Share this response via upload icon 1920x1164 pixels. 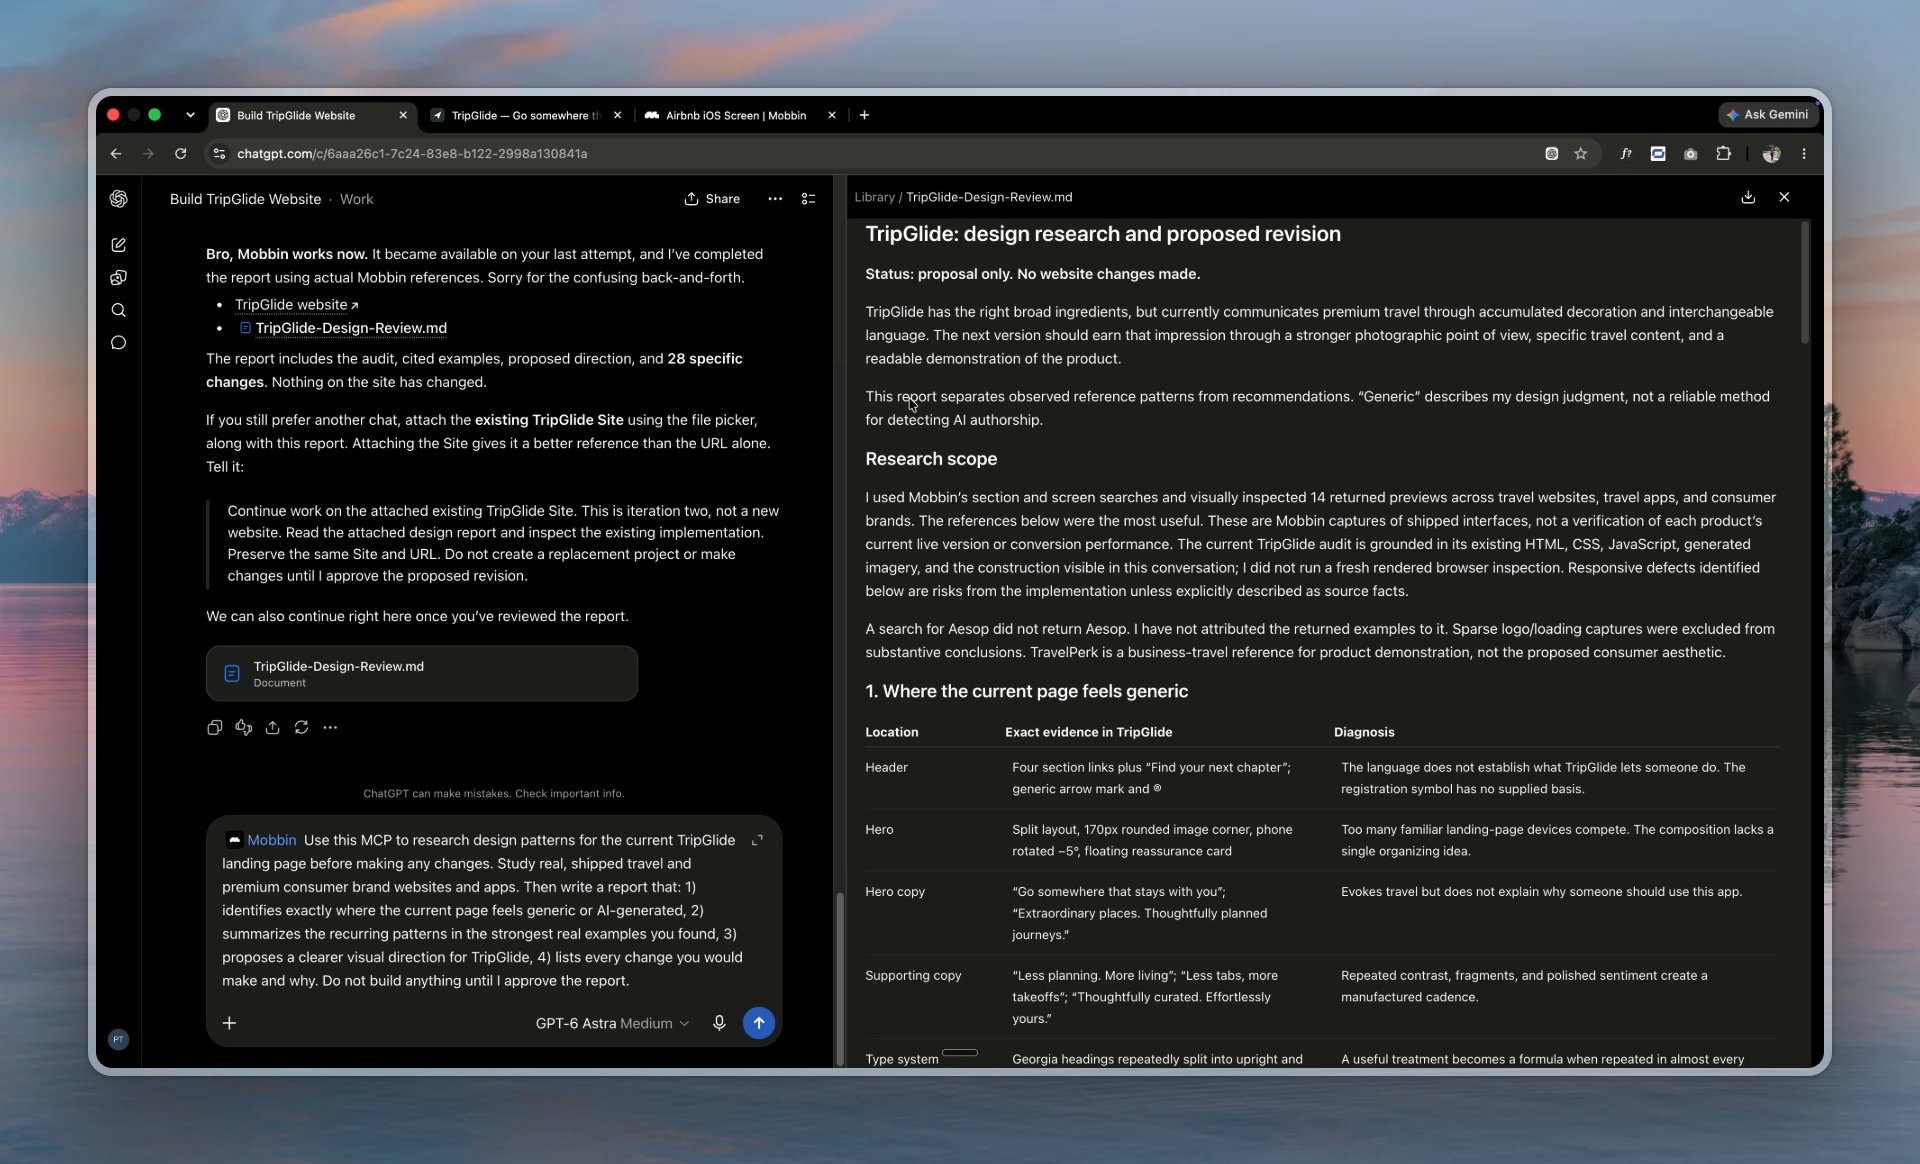point(272,727)
